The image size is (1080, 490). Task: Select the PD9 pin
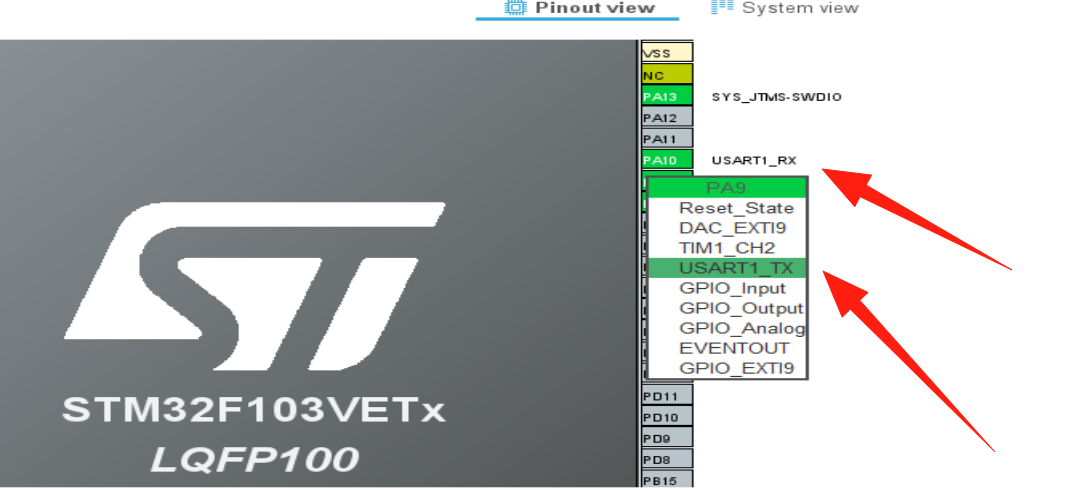667,438
